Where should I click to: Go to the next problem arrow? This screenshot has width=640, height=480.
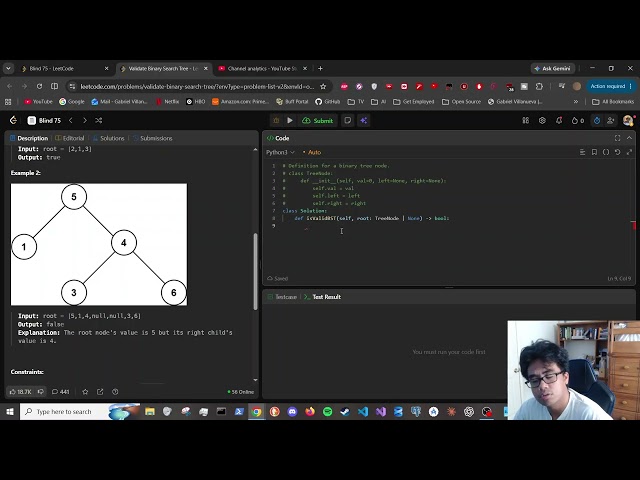pyautogui.click(x=84, y=120)
